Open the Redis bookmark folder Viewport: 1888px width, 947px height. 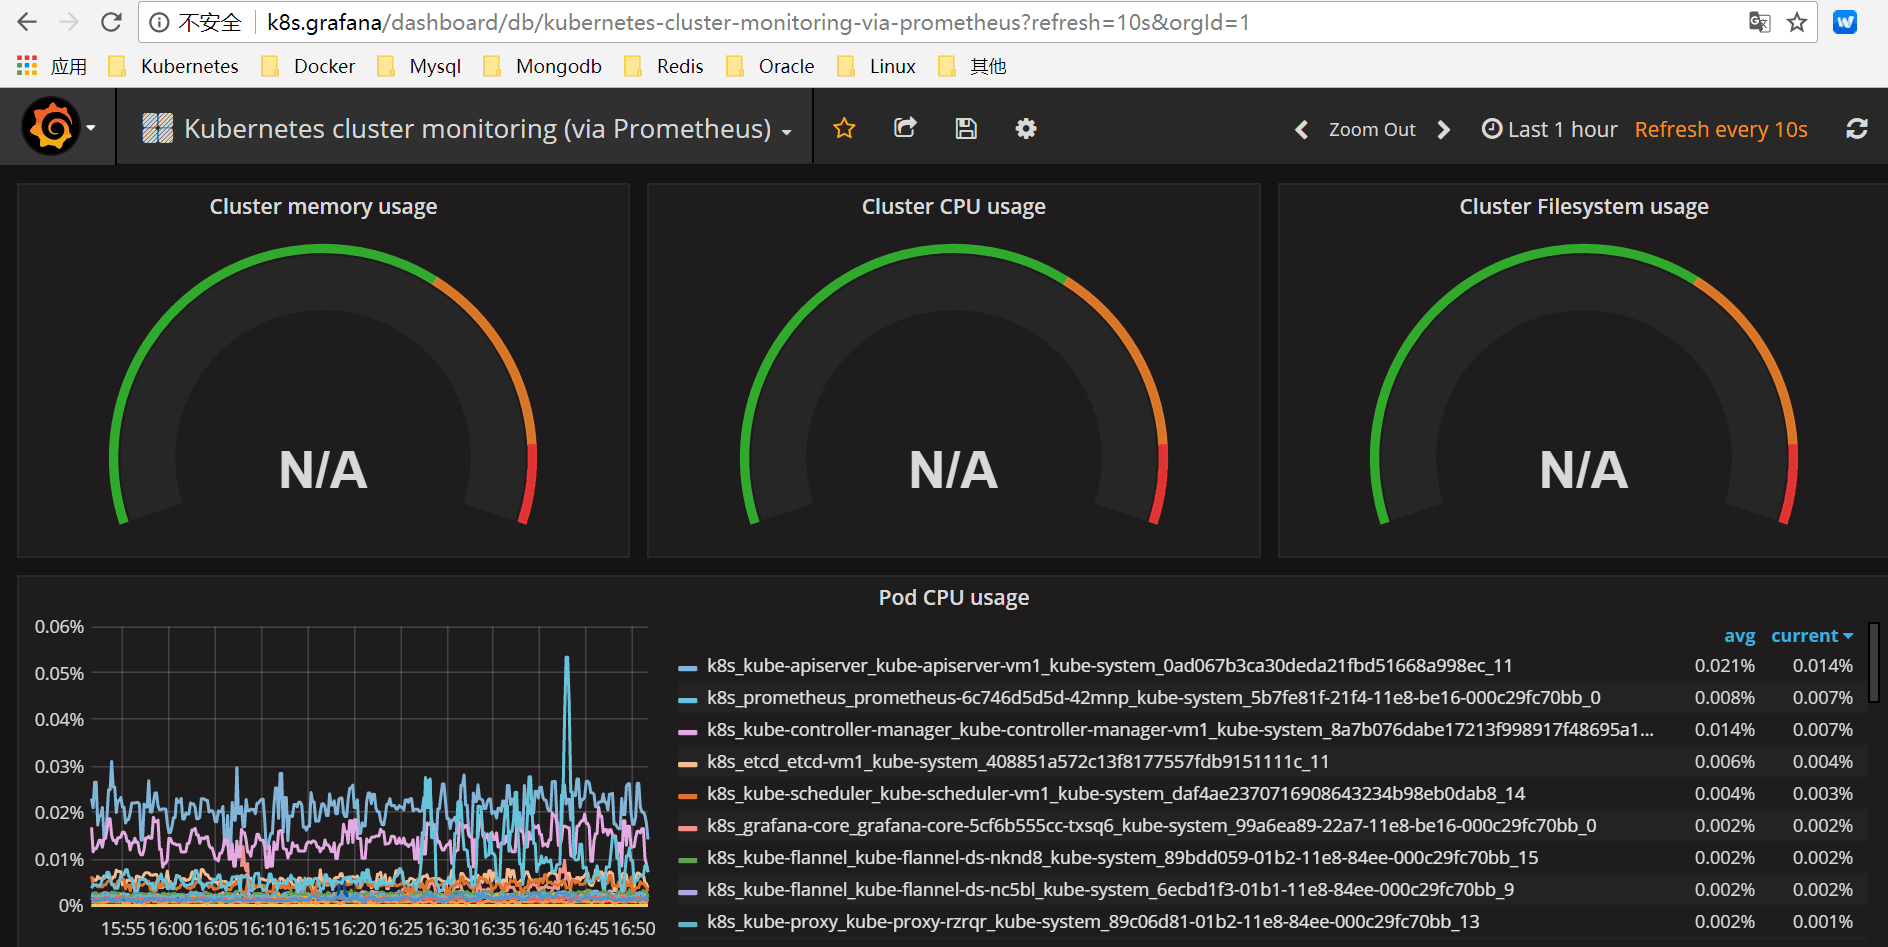[663, 66]
